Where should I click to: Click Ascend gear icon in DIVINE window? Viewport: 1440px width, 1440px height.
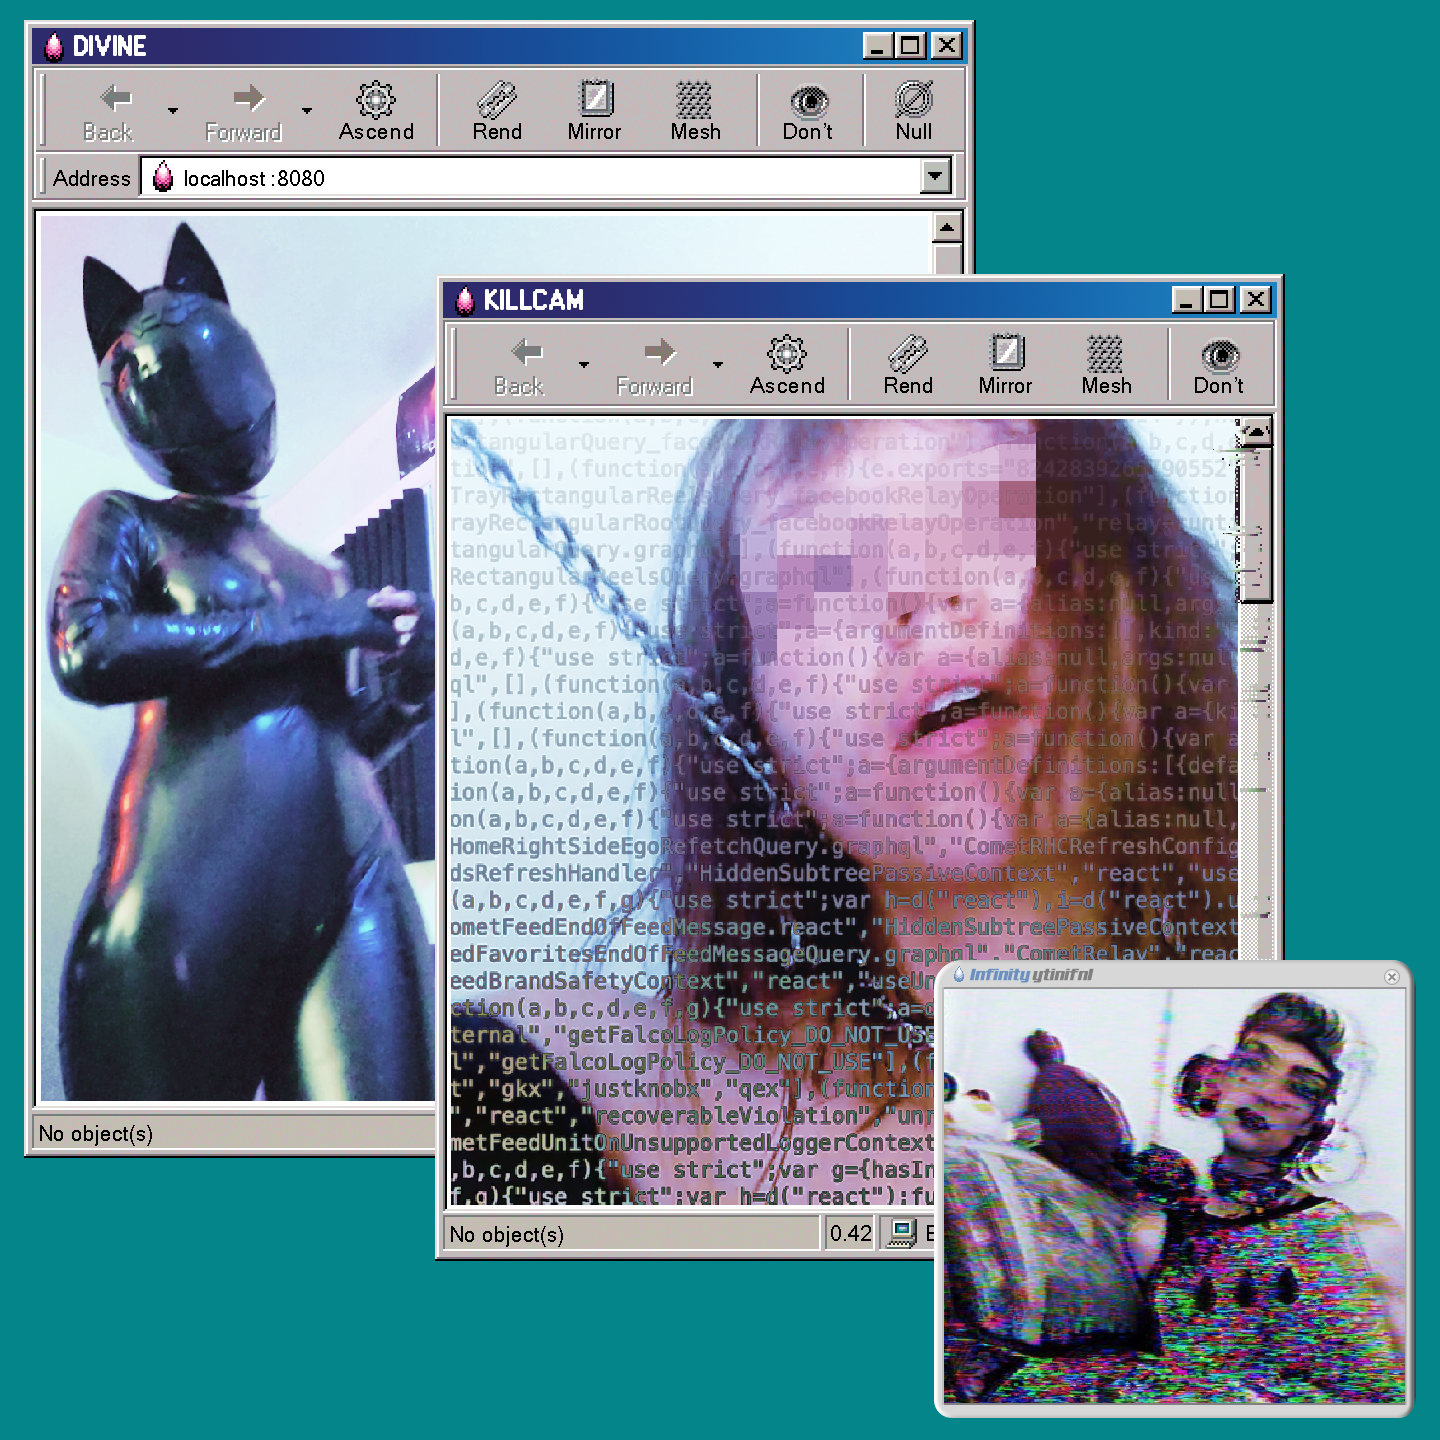pos(376,100)
